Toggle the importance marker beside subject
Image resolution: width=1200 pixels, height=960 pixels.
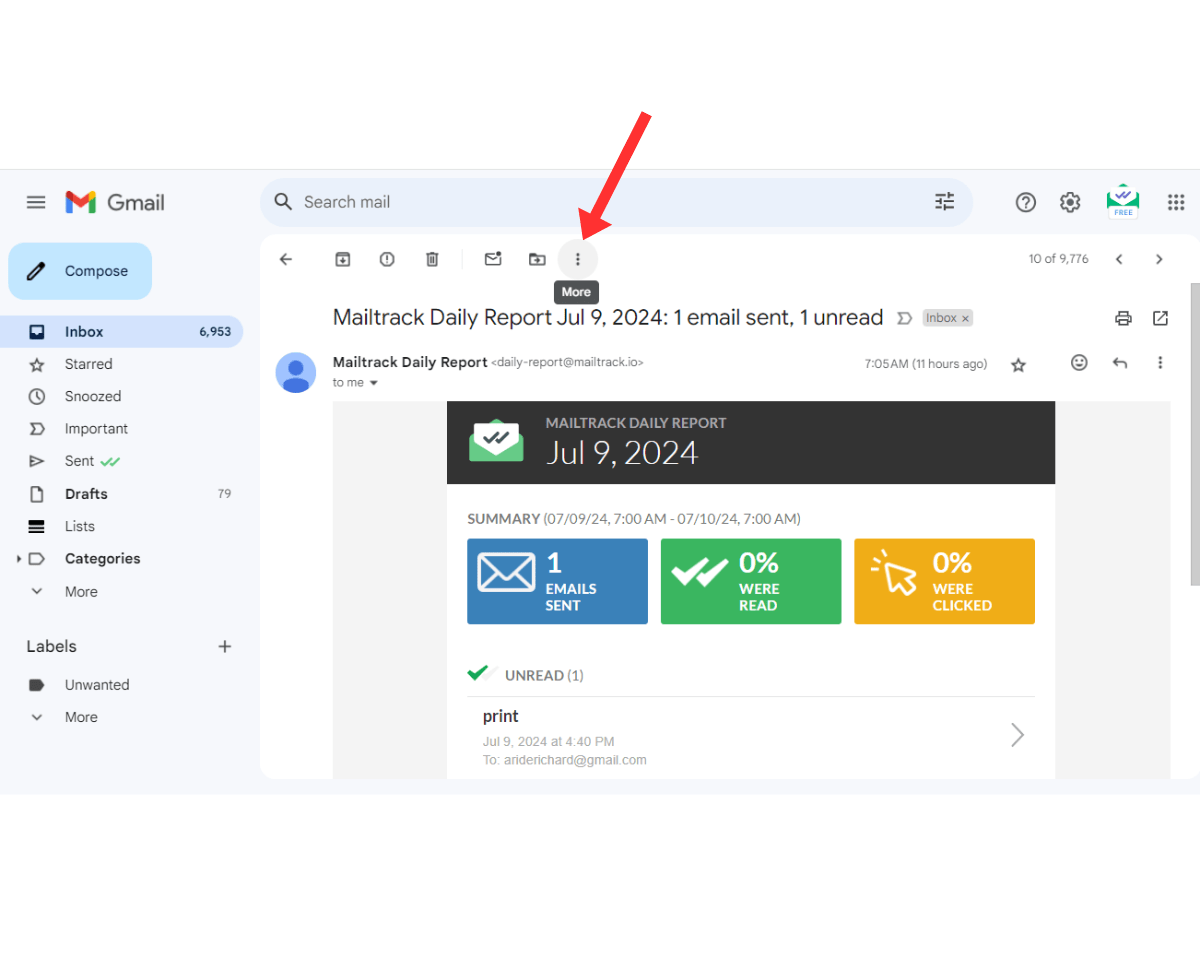click(904, 318)
